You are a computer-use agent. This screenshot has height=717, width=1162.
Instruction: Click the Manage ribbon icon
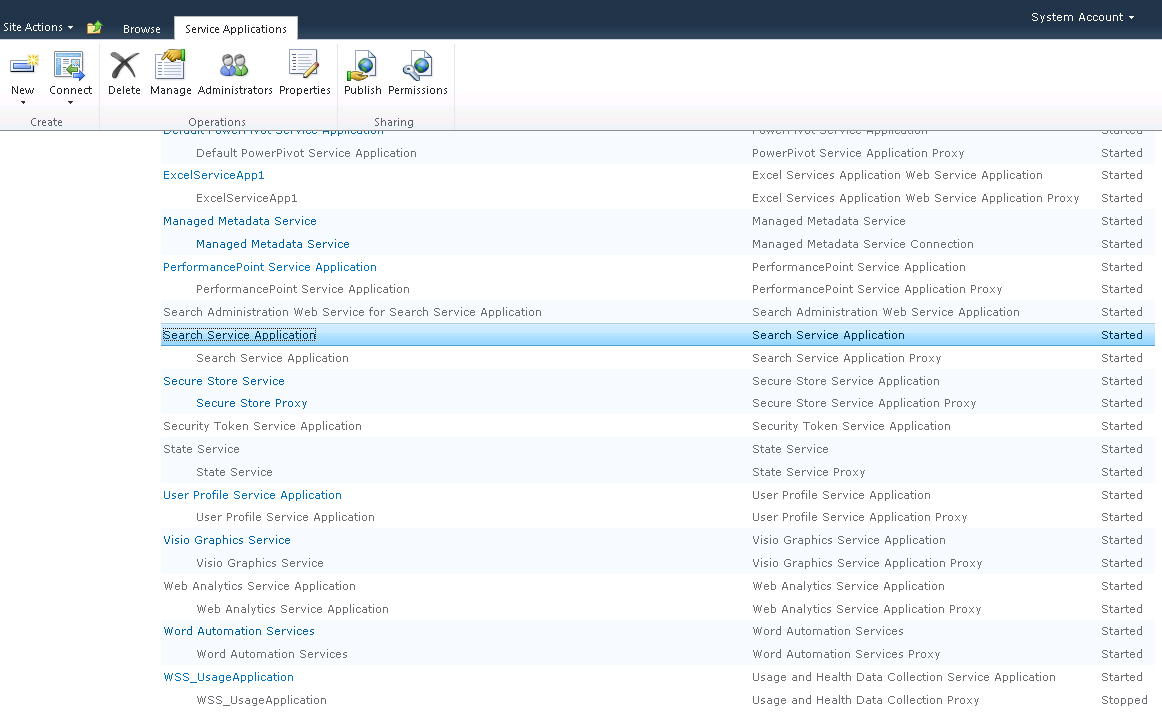(x=170, y=64)
